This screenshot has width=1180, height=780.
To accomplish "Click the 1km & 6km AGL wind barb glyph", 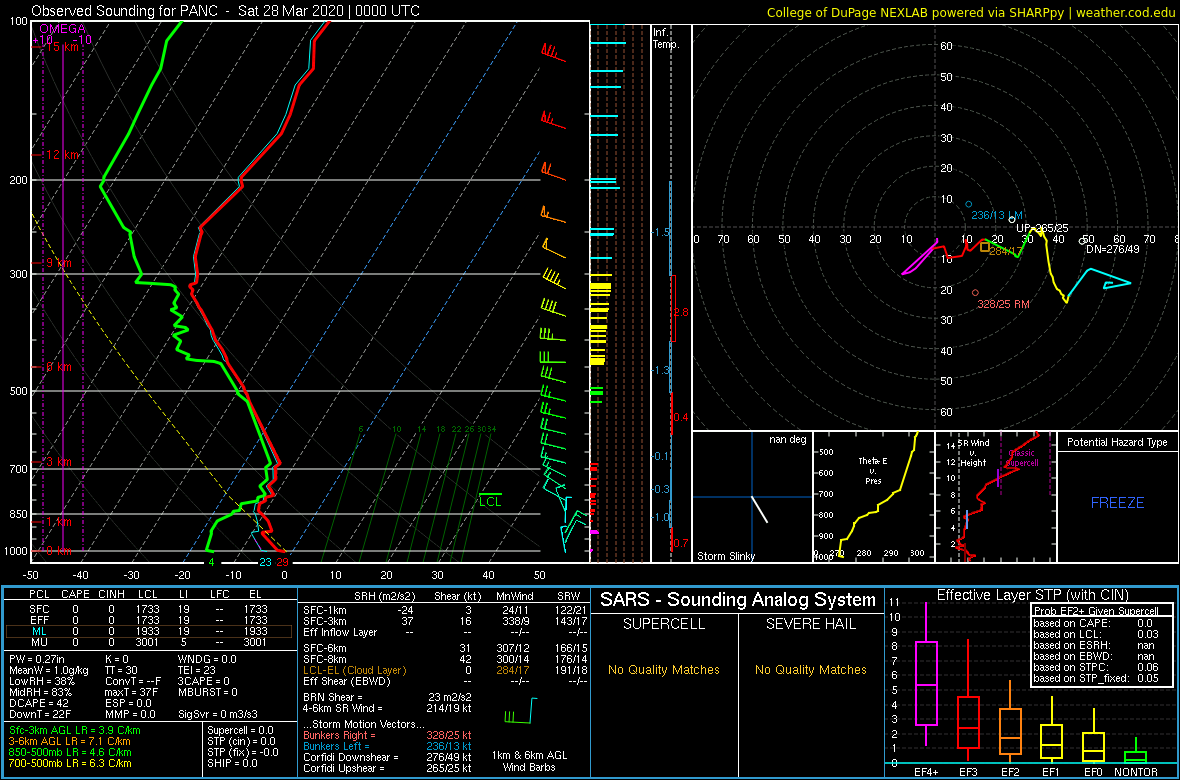I will (522, 710).
